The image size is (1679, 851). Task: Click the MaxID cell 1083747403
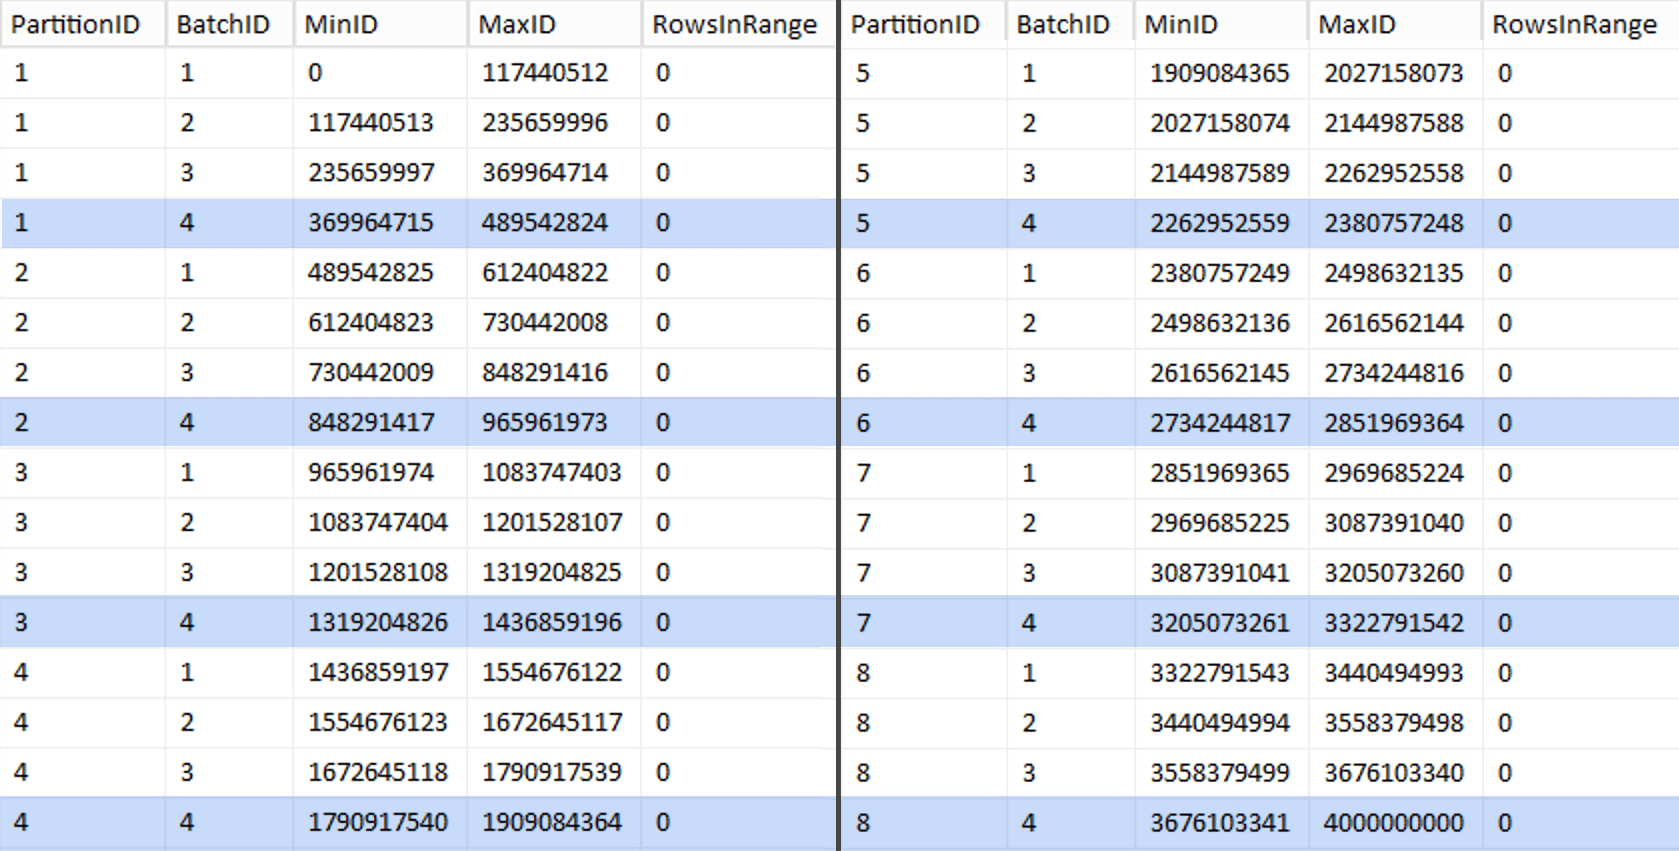[554, 473]
